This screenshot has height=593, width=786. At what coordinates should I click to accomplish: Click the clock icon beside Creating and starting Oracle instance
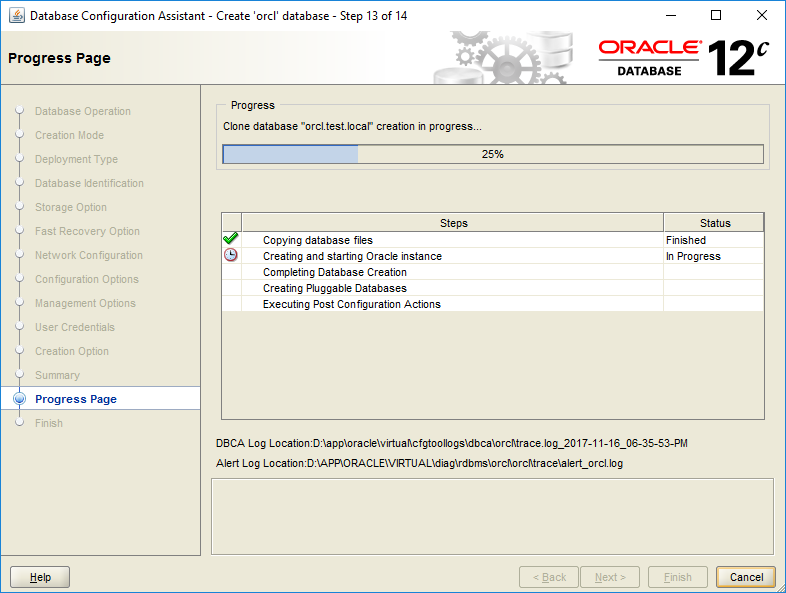[231, 255]
